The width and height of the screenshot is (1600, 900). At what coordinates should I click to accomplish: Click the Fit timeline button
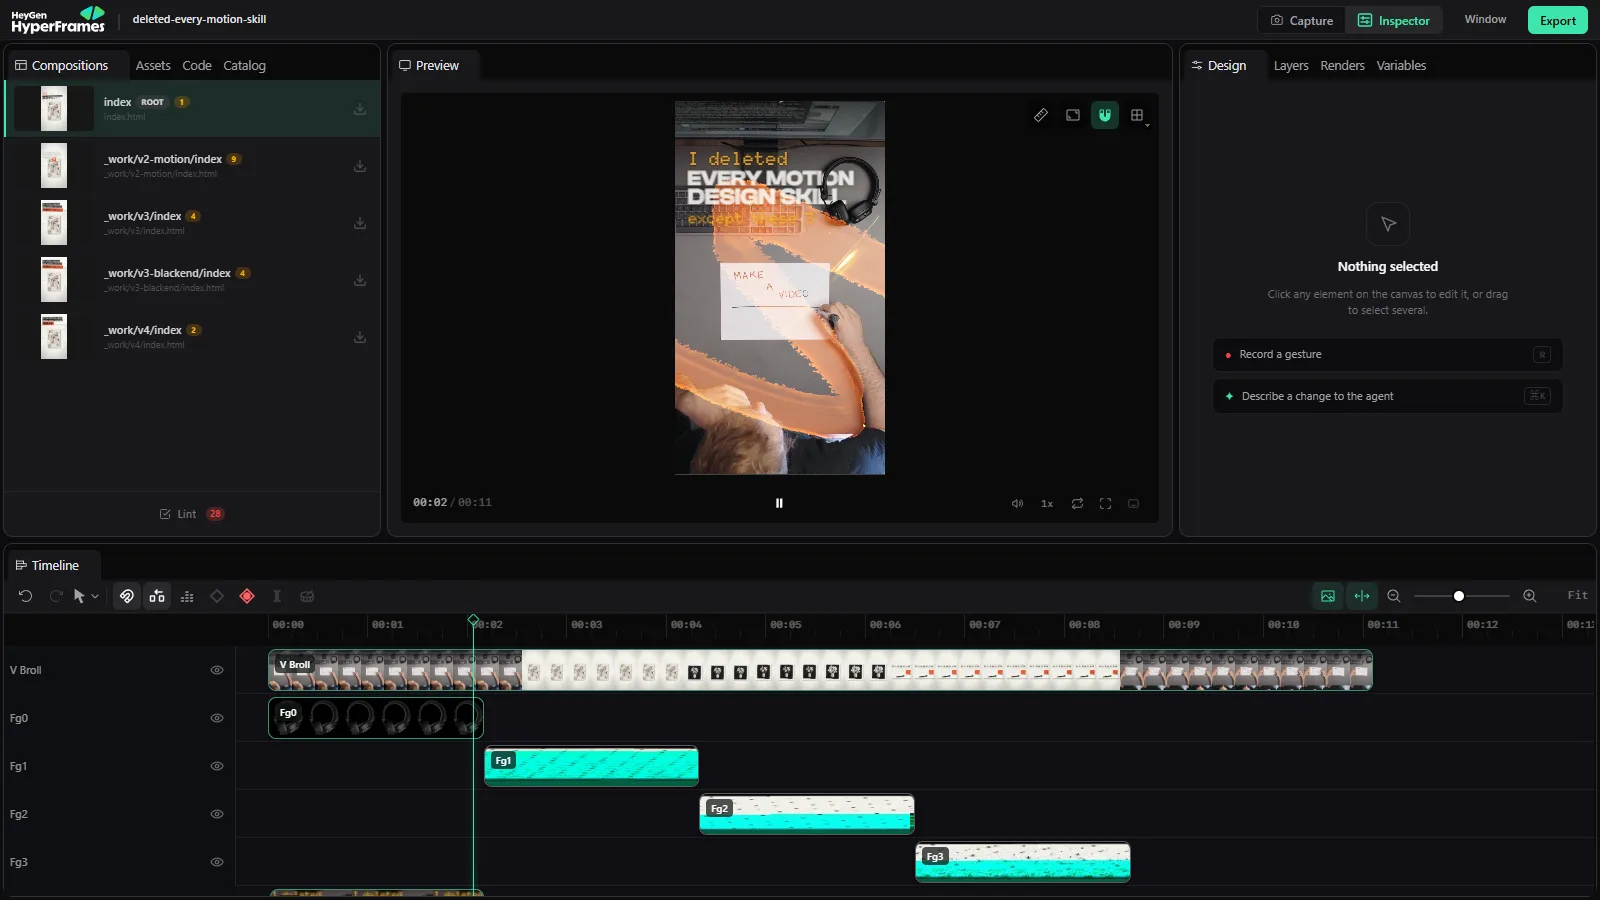click(x=1577, y=595)
